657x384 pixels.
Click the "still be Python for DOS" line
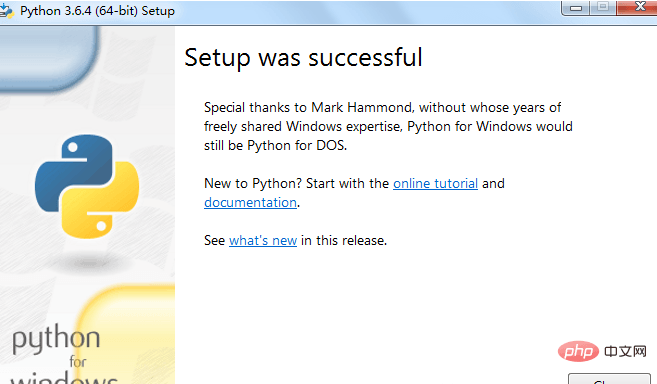(276, 145)
